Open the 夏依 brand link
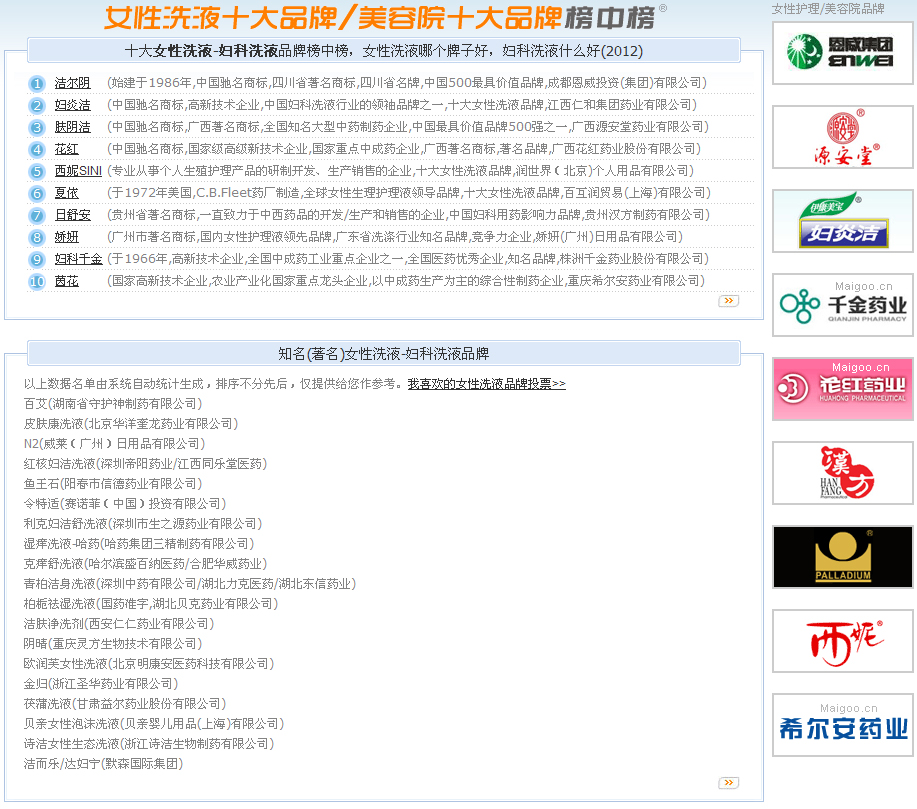This screenshot has height=809, width=917. click(67, 193)
